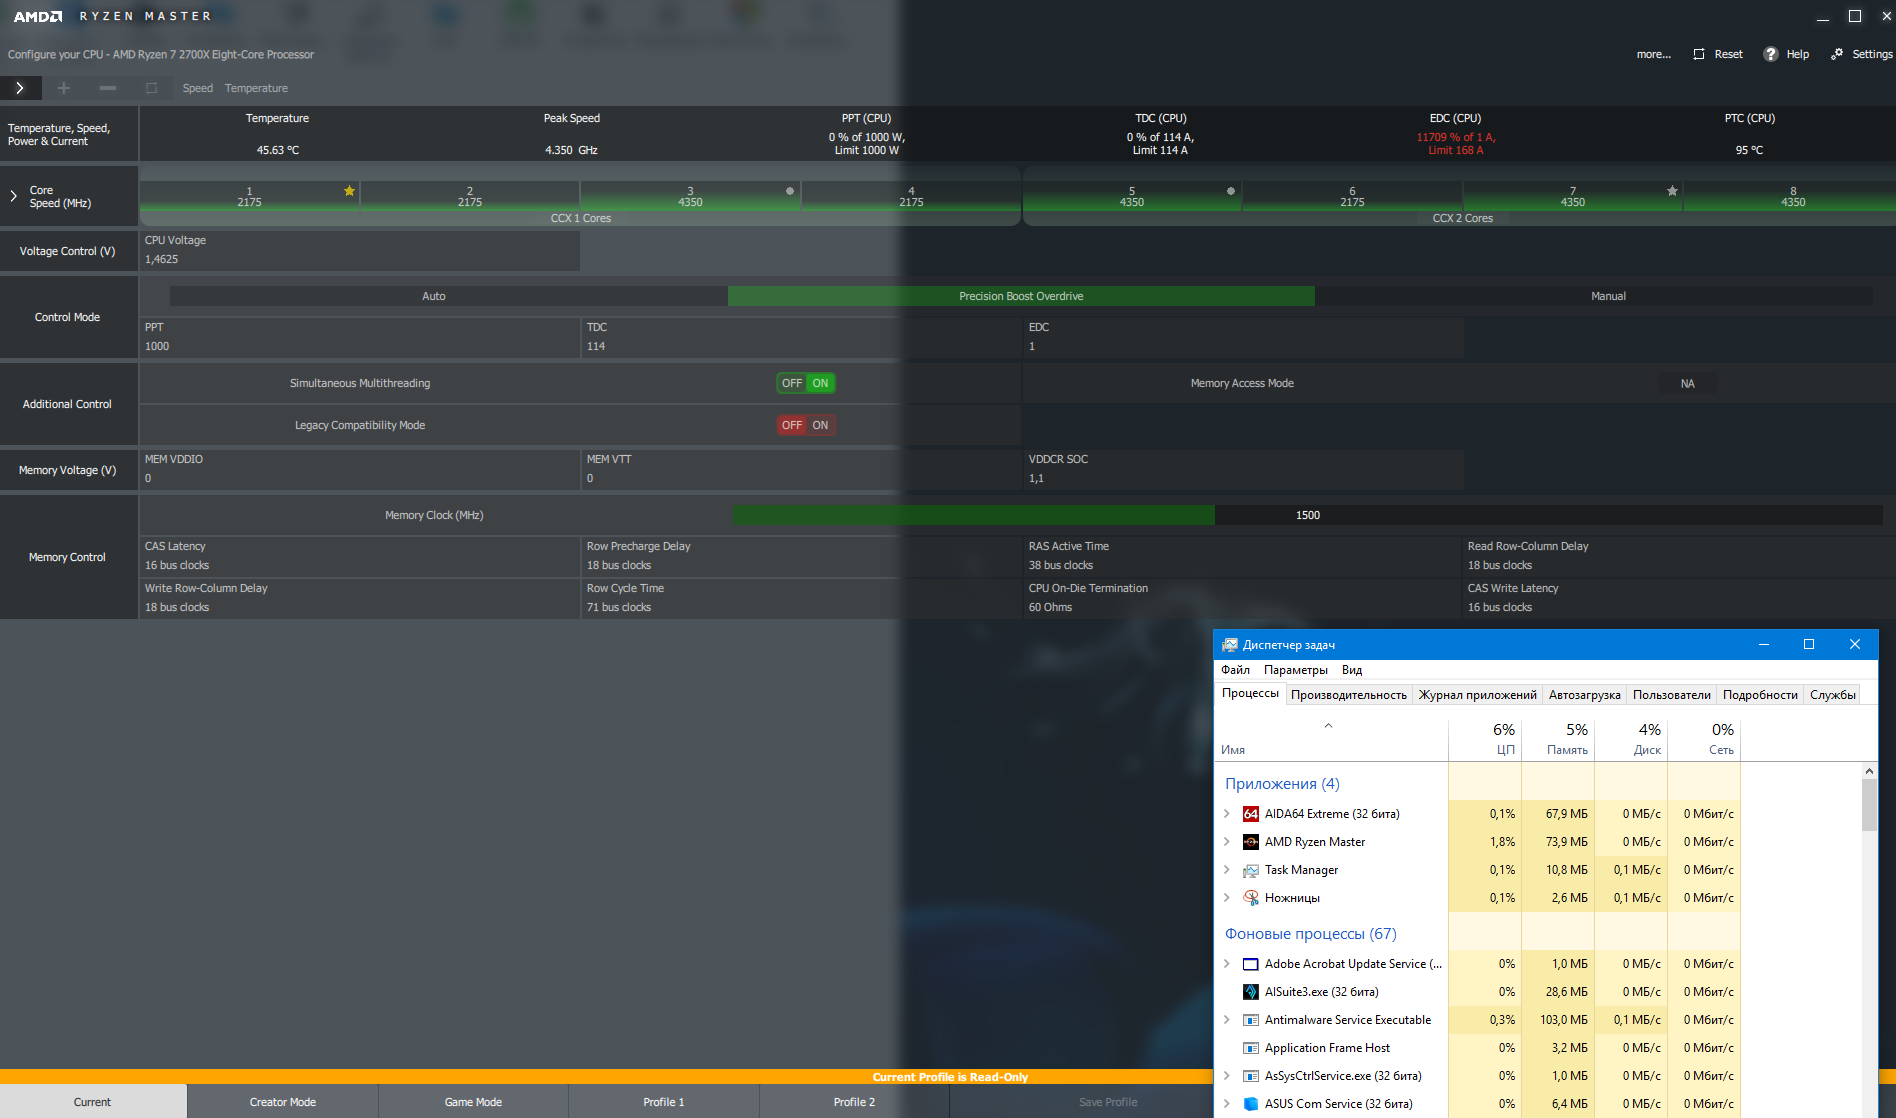This screenshot has height=1118, width=1896.
Task: Click the Task Manager process icon
Action: pyautogui.click(x=1251, y=870)
